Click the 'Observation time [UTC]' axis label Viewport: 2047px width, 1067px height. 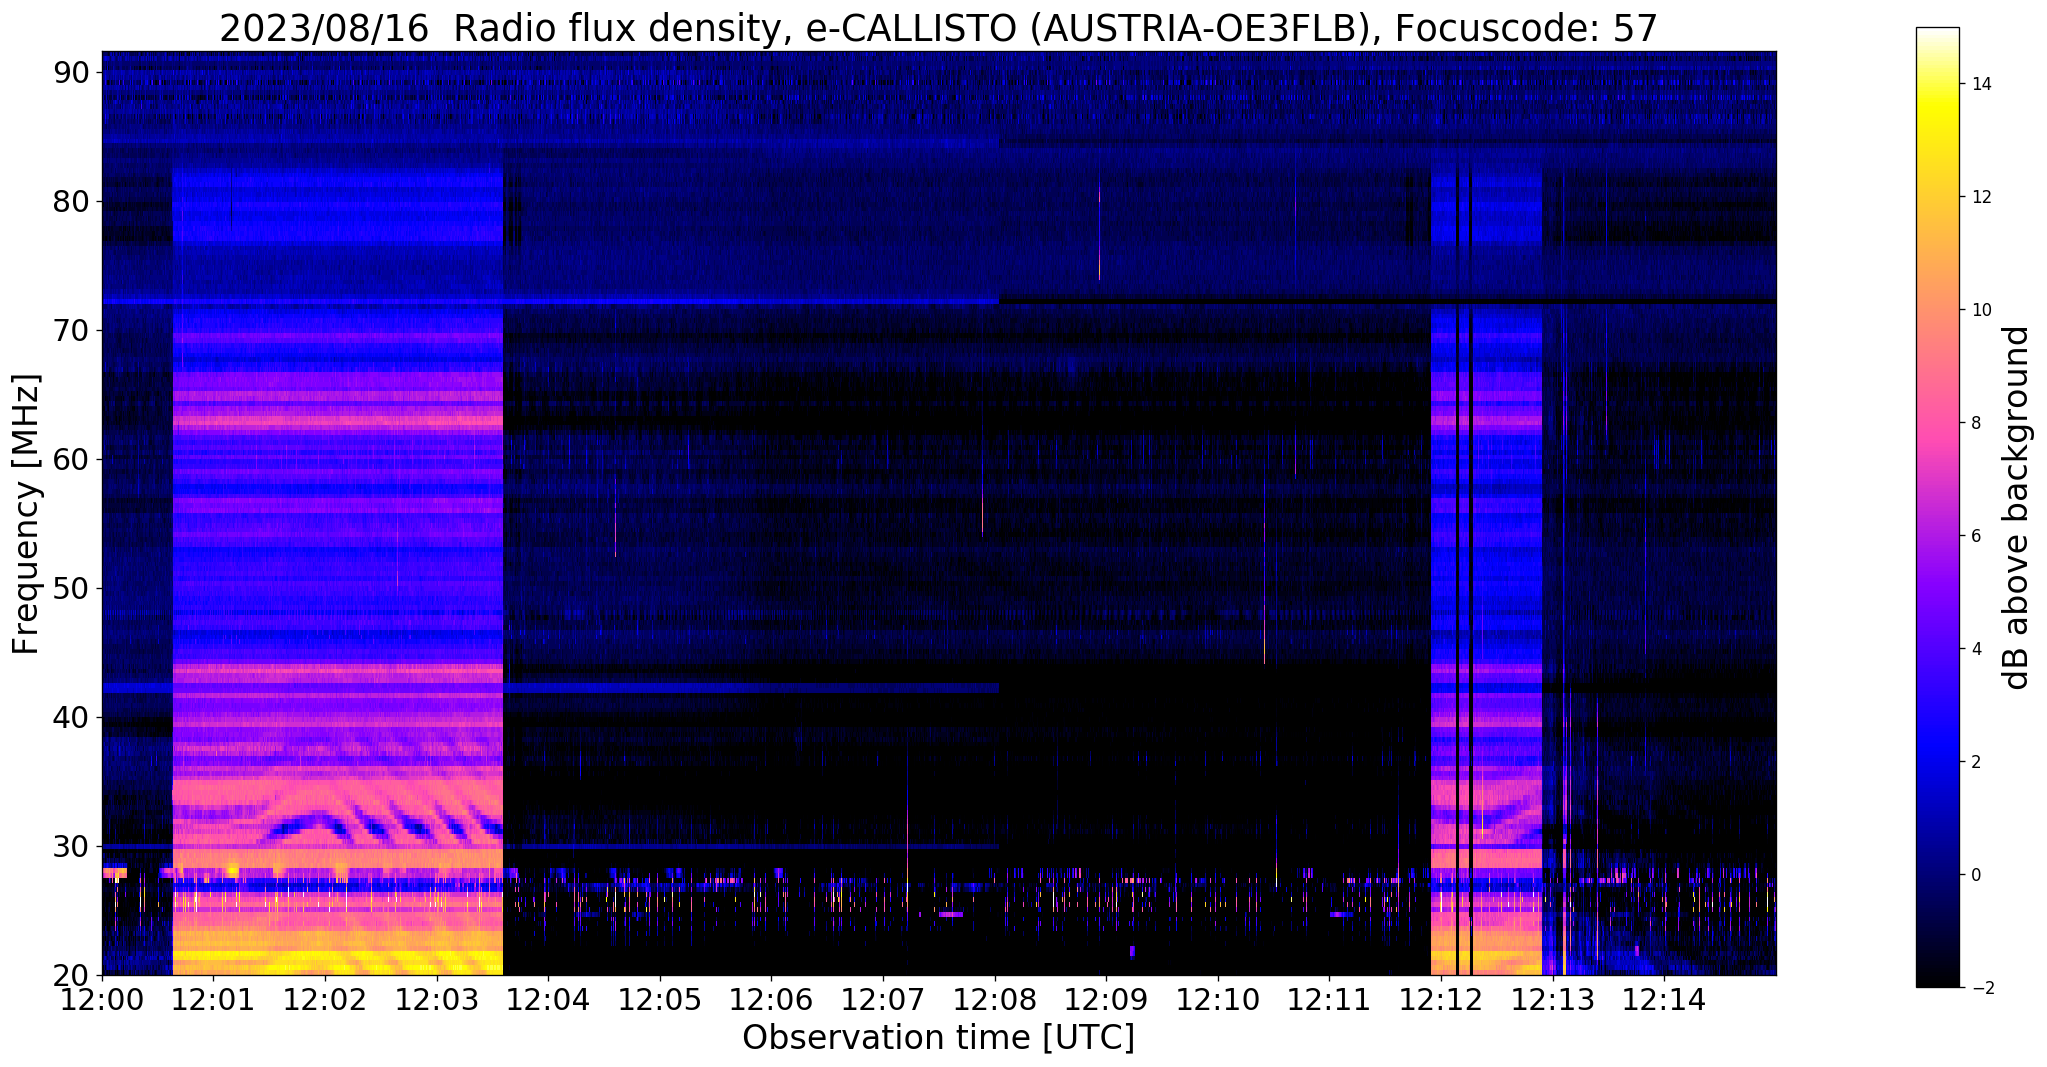pyautogui.click(x=938, y=1037)
